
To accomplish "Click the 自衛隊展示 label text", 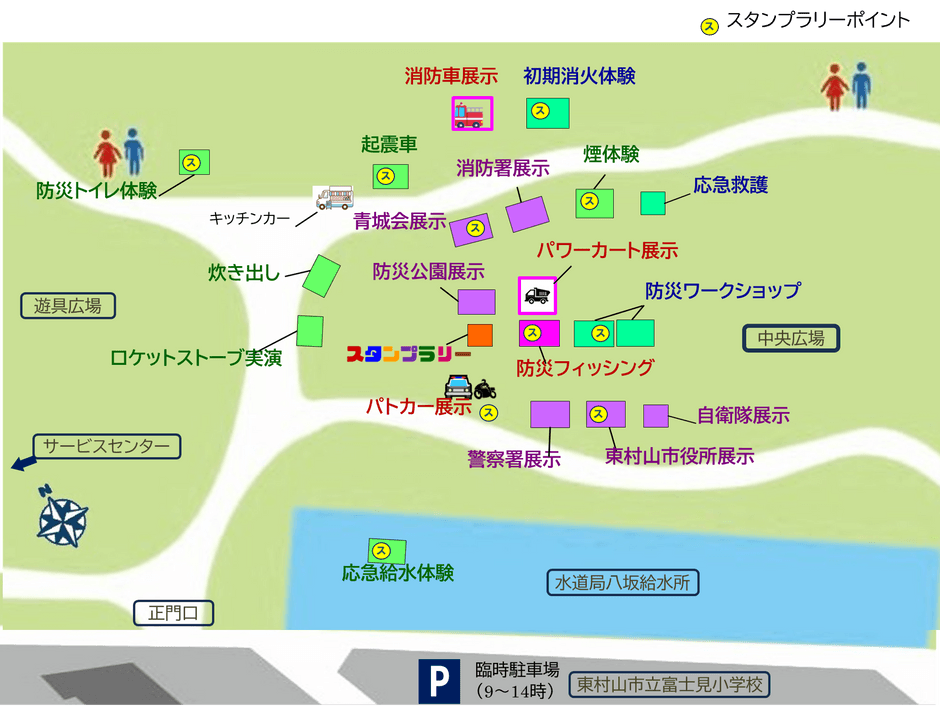I will (743, 415).
